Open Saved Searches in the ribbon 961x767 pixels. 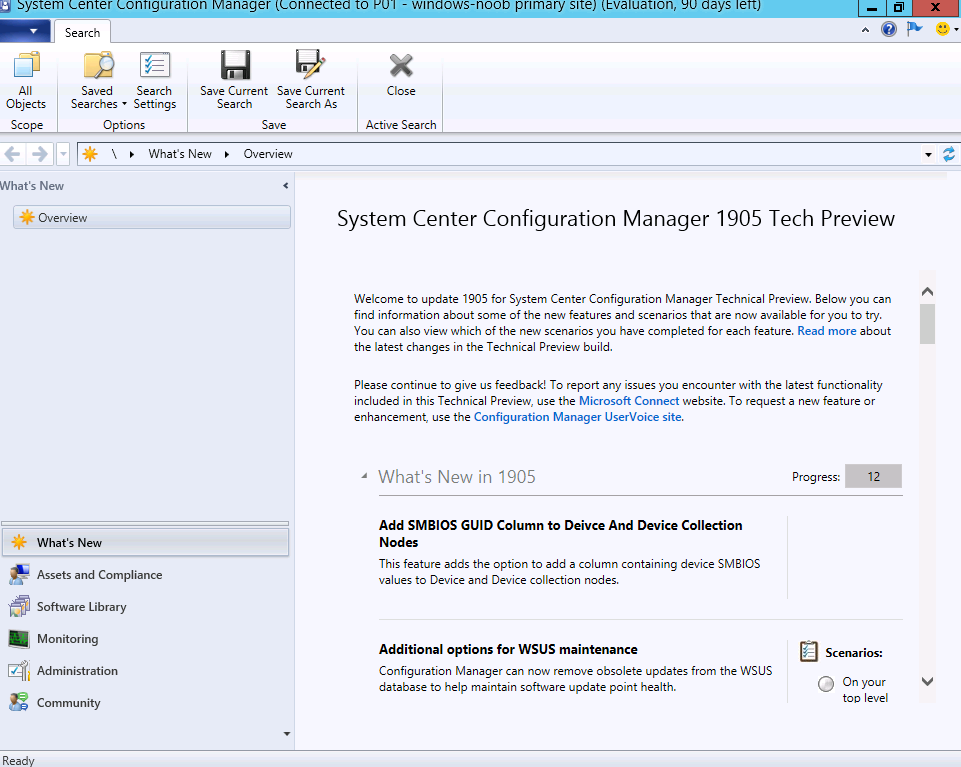98,81
